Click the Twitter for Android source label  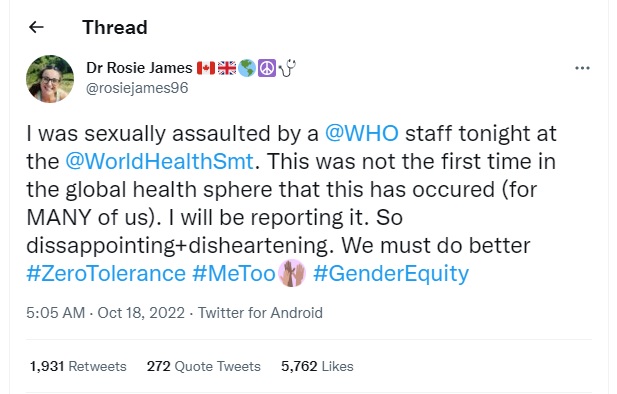(260, 313)
